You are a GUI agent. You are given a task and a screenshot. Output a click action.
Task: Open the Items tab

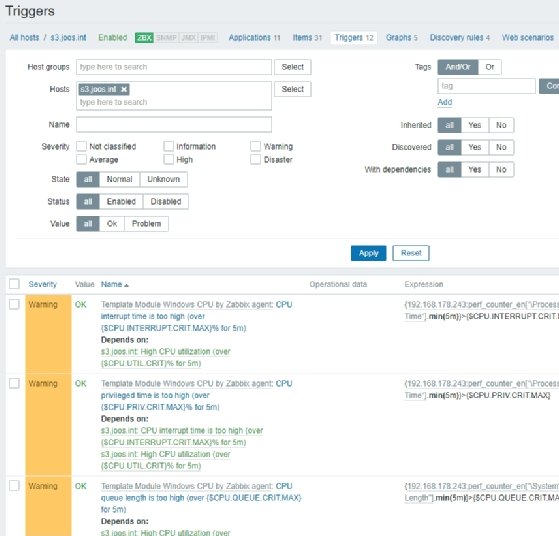click(307, 37)
